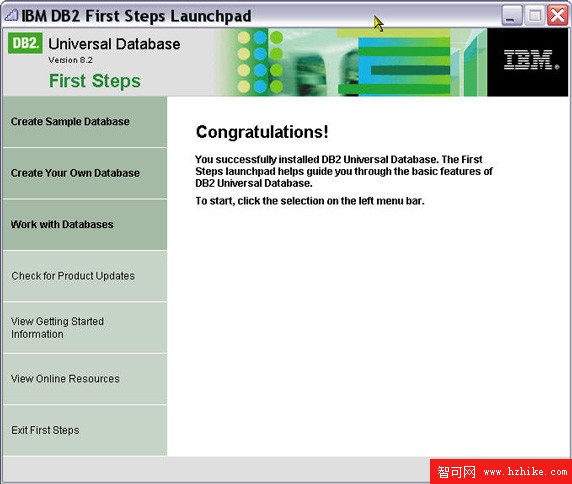Click 'To start, click the selection' instruction text
Screen dimensions: 572x484
pyautogui.click(x=310, y=201)
